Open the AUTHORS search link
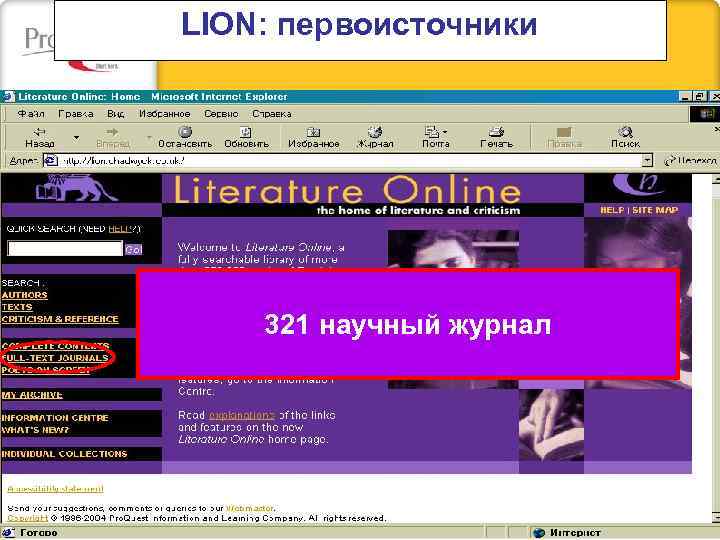This screenshot has width=720, height=540. tap(24, 295)
